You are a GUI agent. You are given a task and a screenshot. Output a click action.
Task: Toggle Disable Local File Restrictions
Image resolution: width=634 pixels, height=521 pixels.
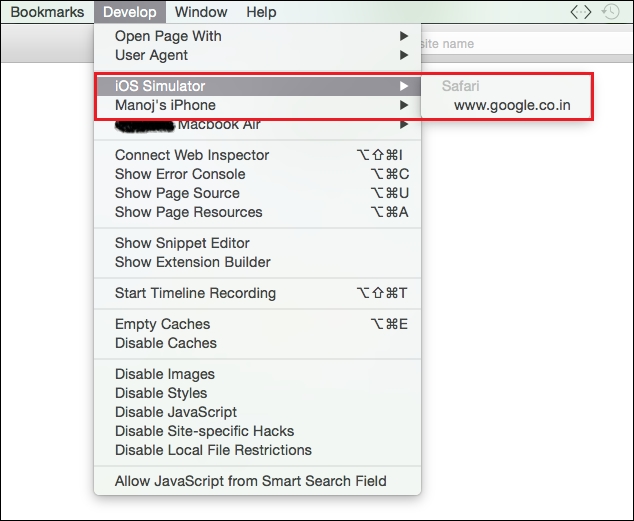257,450
